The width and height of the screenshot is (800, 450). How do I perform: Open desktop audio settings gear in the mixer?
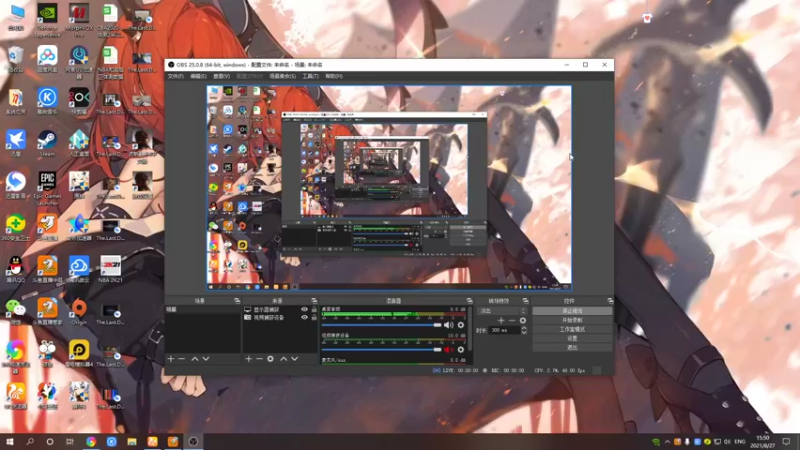pos(461,325)
